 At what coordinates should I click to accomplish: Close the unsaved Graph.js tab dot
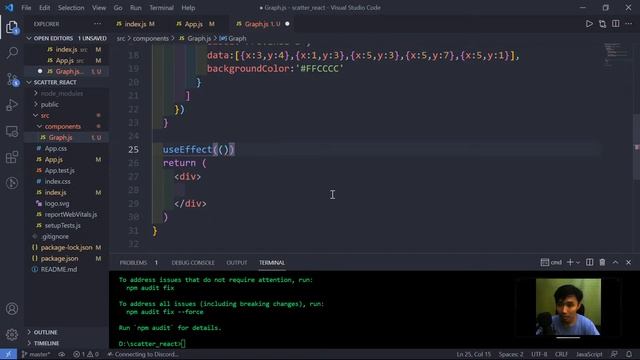tap(287, 24)
